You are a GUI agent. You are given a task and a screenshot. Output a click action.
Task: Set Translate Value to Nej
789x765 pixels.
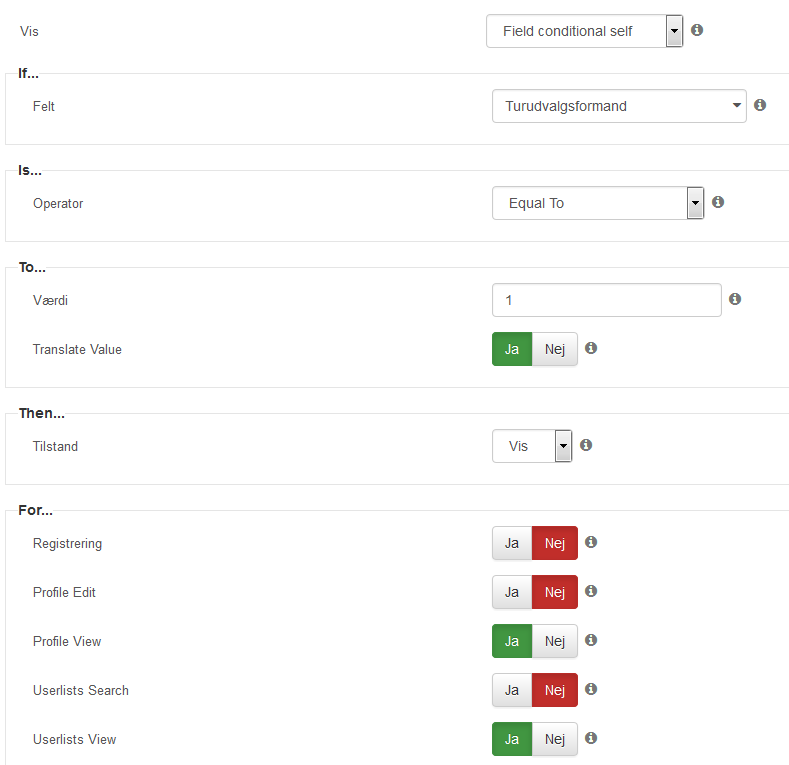click(555, 349)
